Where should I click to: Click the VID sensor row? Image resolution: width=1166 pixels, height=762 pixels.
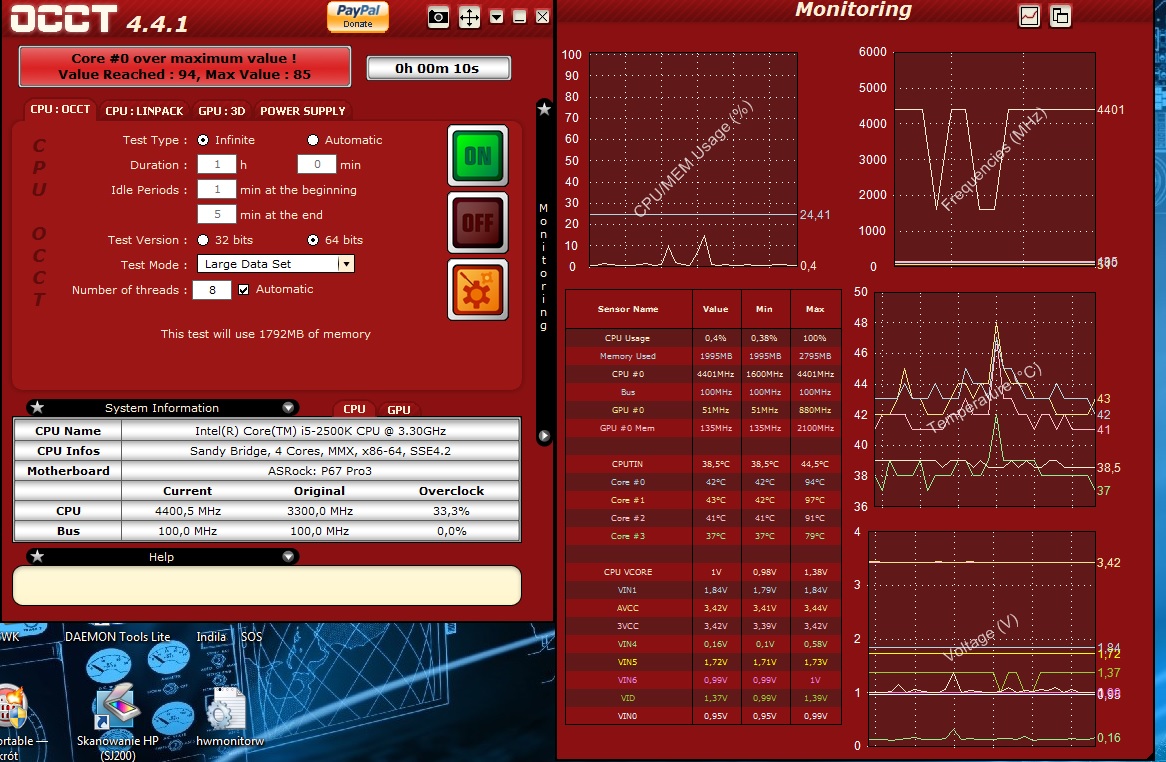point(703,698)
